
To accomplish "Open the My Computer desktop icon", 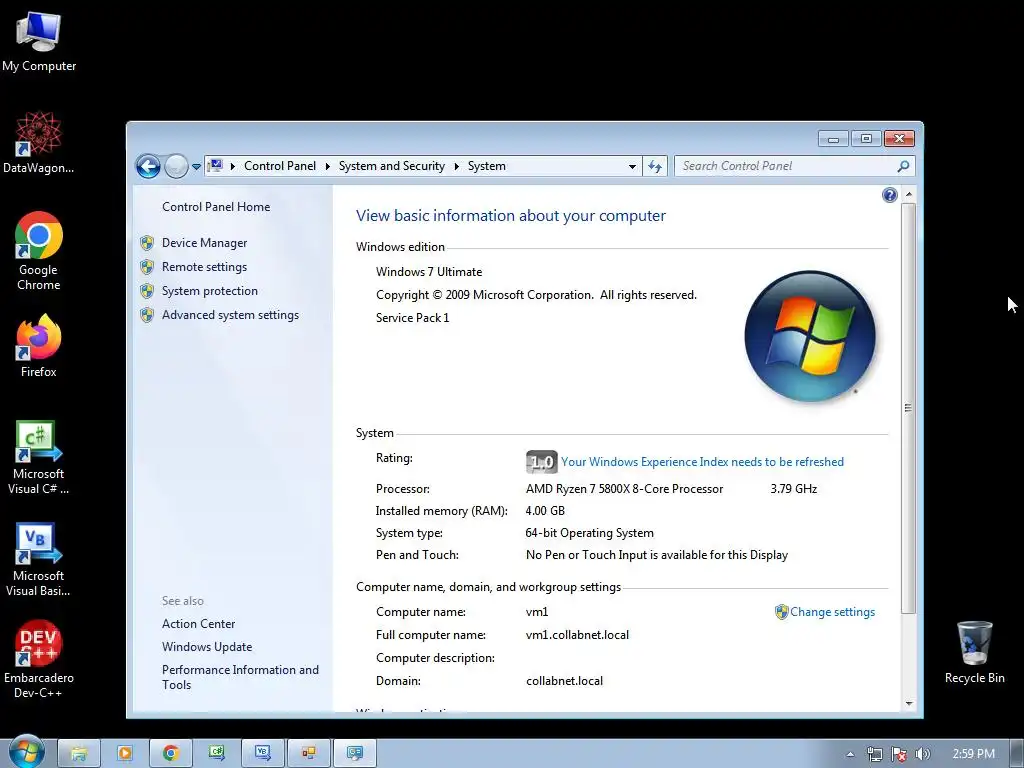I will tap(39, 42).
